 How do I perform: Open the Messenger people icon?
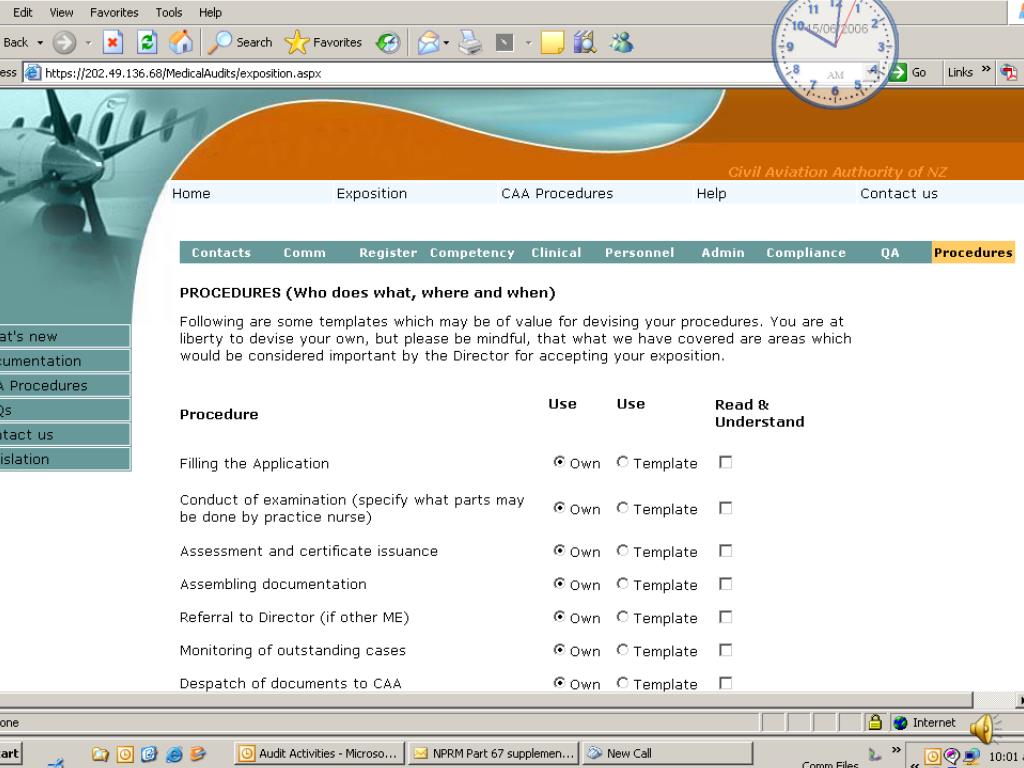pyautogui.click(x=621, y=42)
